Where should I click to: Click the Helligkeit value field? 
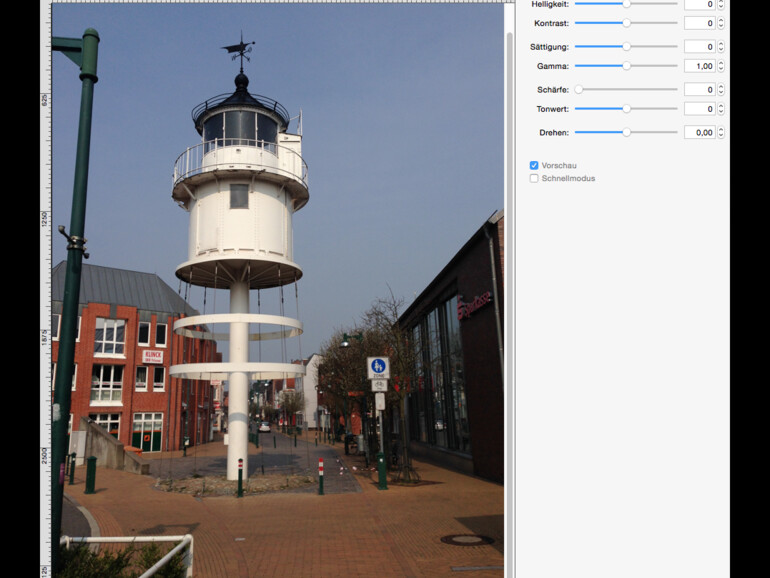tap(699, 4)
